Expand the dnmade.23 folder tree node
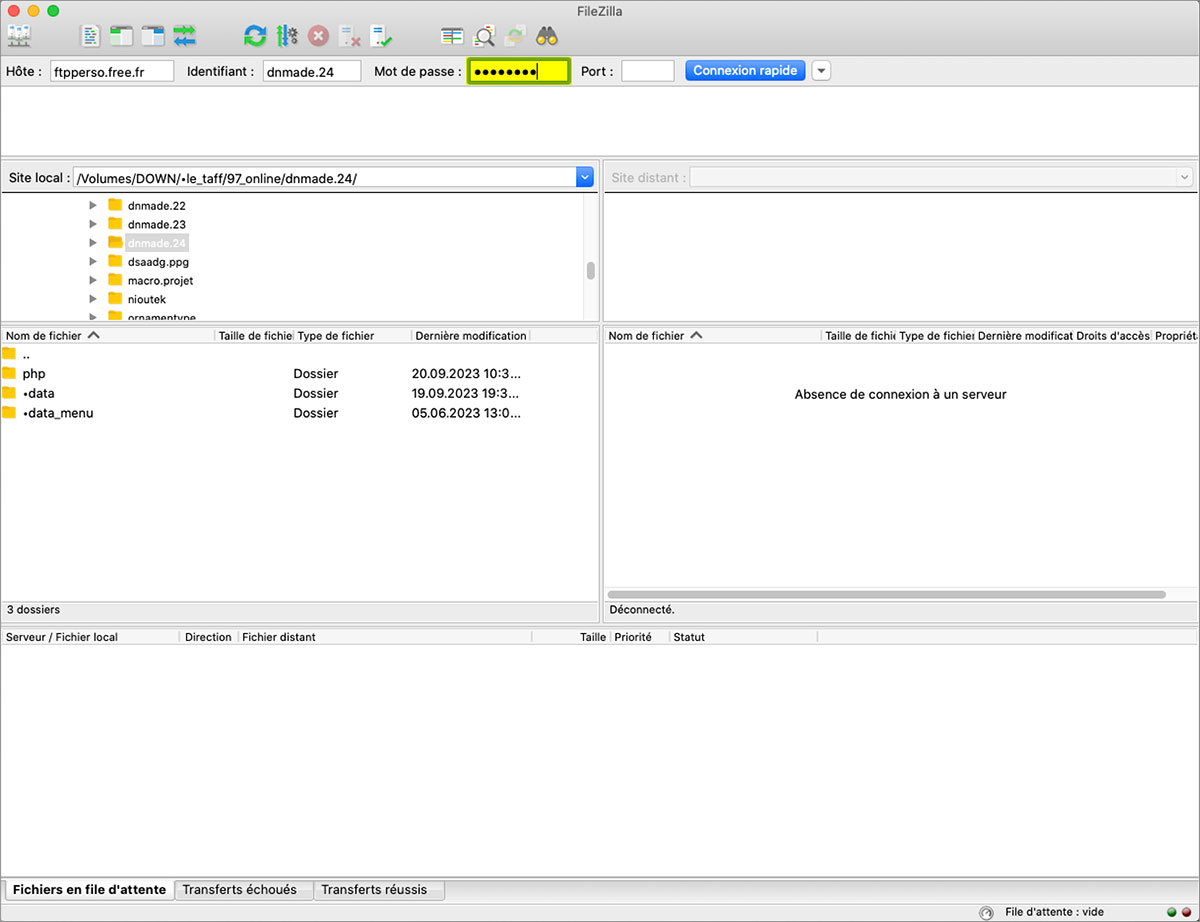The height and width of the screenshot is (922, 1200). [93, 224]
